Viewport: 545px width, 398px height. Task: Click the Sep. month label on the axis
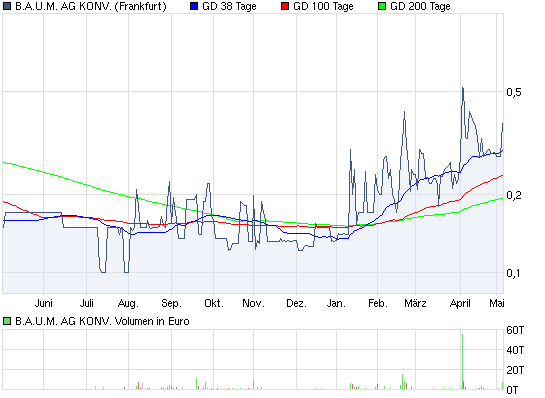coord(171,303)
